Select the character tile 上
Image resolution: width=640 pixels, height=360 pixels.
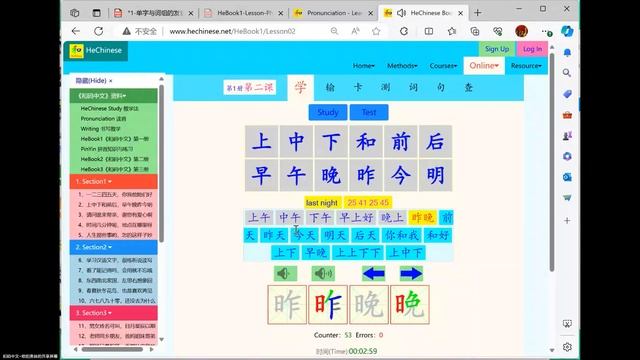pyautogui.click(x=262, y=141)
